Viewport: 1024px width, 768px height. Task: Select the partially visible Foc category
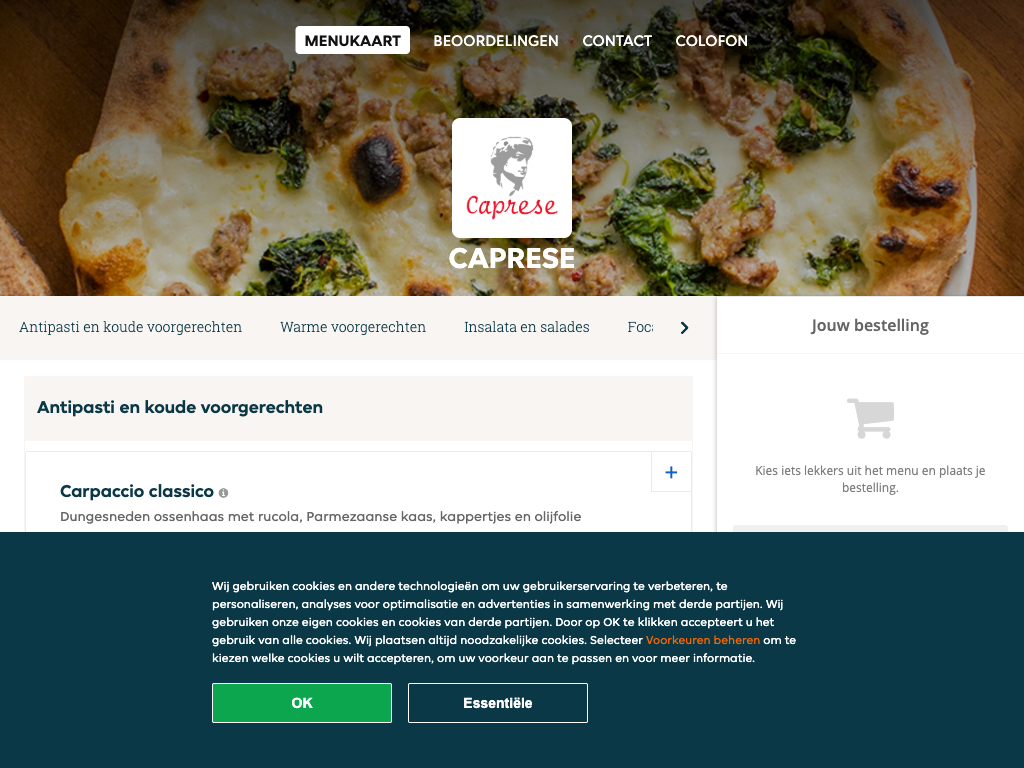(640, 327)
